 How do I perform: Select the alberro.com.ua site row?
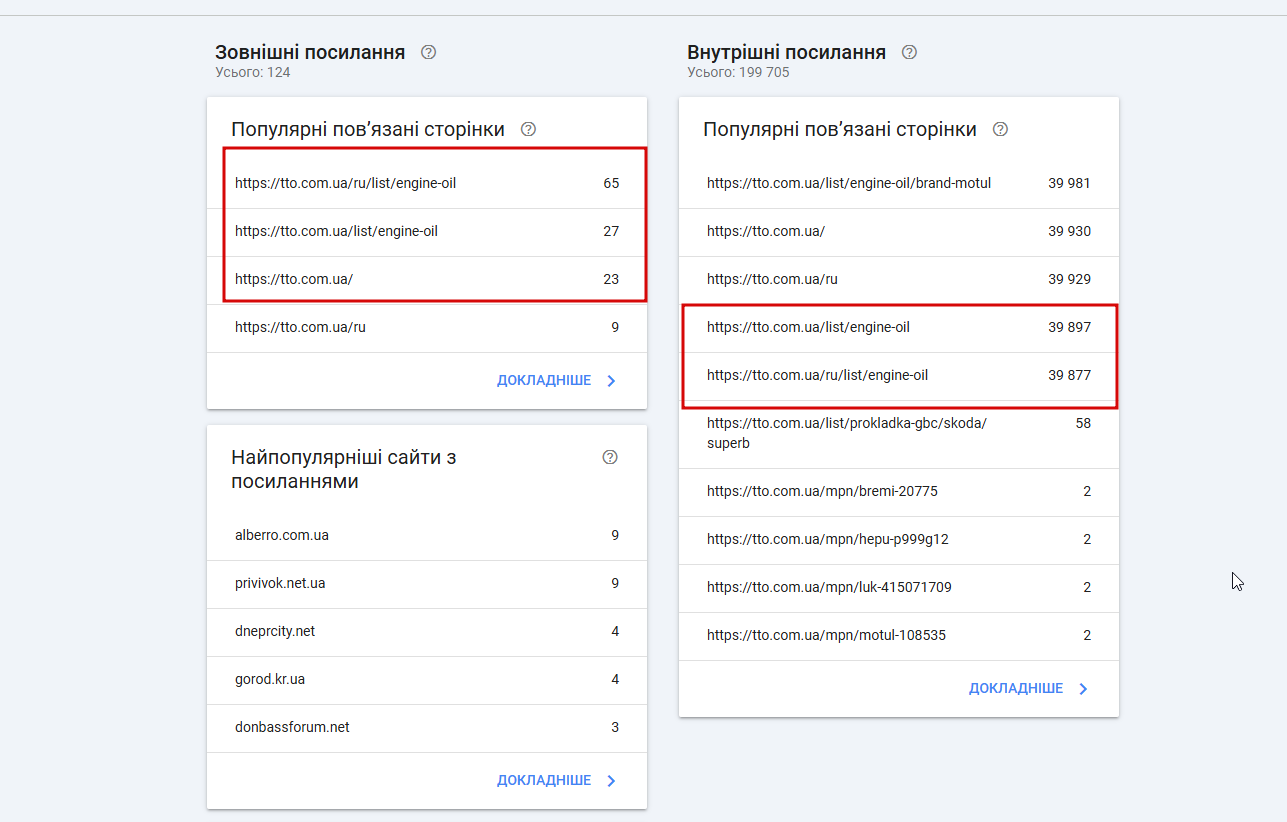pyautogui.click(x=427, y=535)
